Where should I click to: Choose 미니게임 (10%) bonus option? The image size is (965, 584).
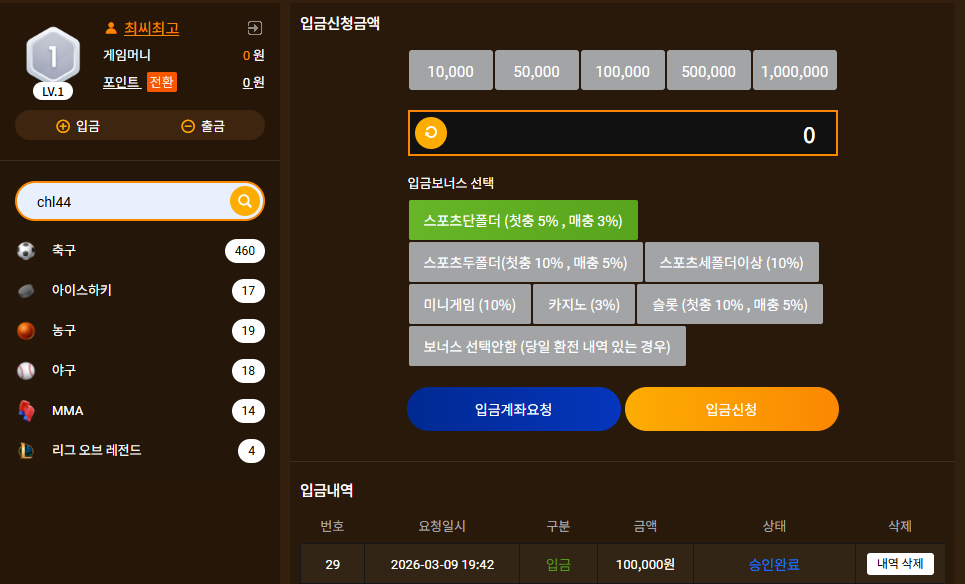coord(470,305)
